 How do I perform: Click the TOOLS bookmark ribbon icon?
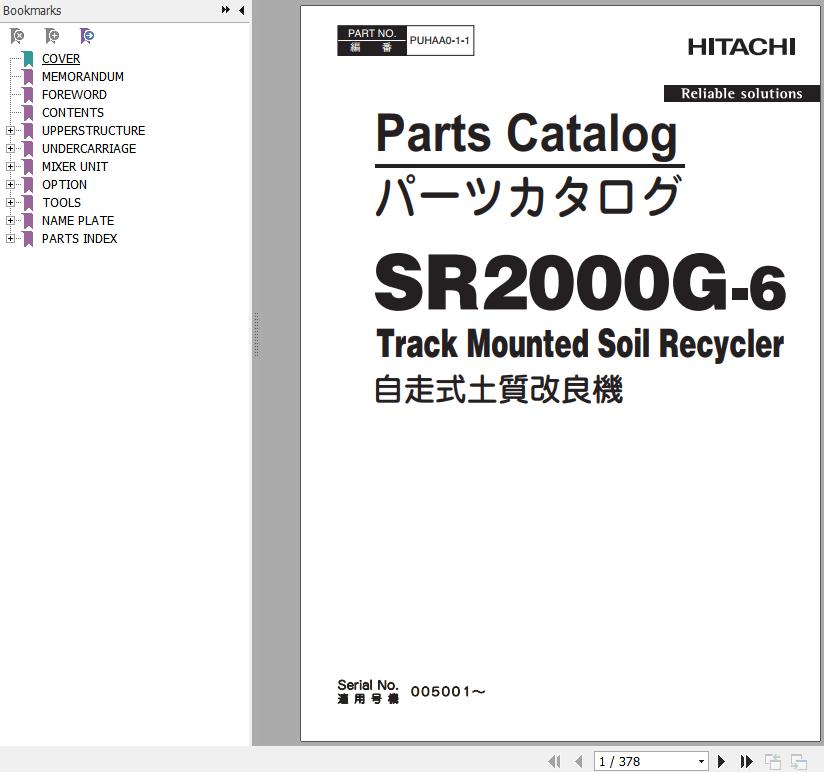(28, 202)
